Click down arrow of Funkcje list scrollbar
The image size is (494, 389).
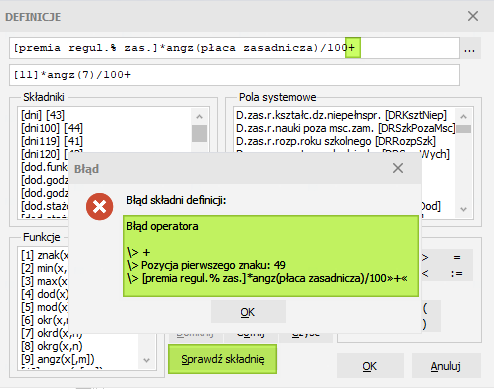[146, 360]
